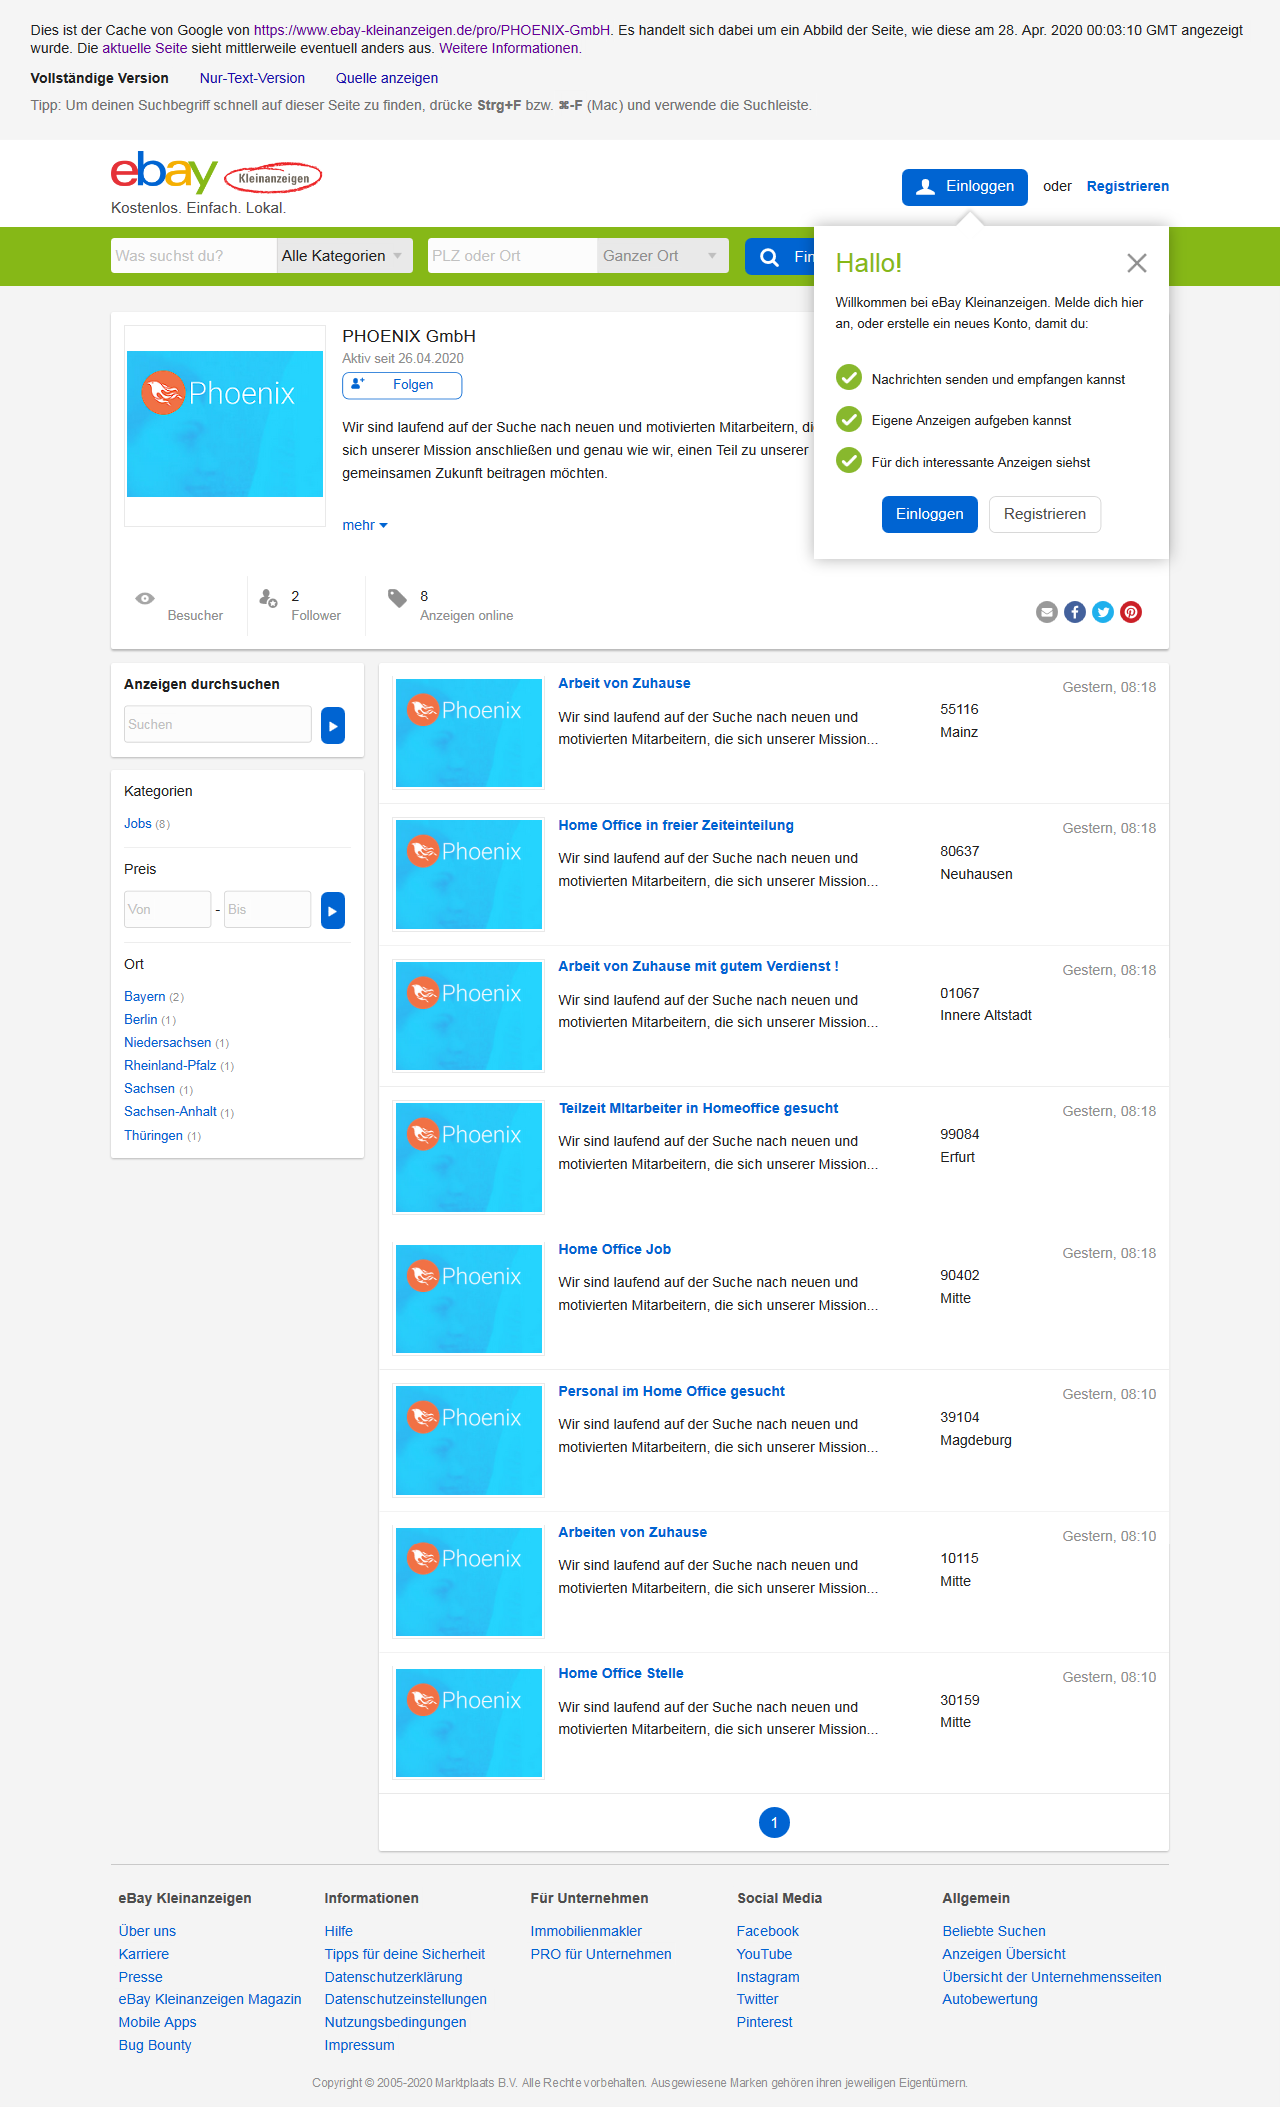The height and width of the screenshot is (2107, 1280).
Task: Open Autobewertung footer link
Action: pos(990,1999)
